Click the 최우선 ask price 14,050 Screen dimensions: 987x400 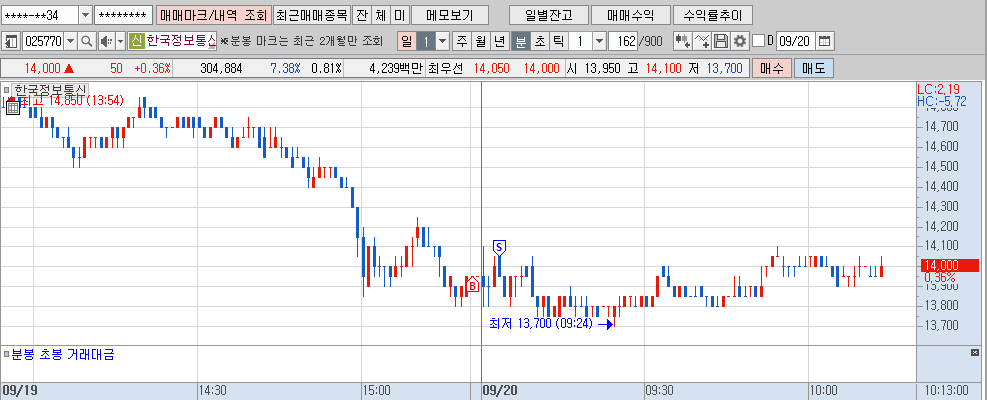492,68
